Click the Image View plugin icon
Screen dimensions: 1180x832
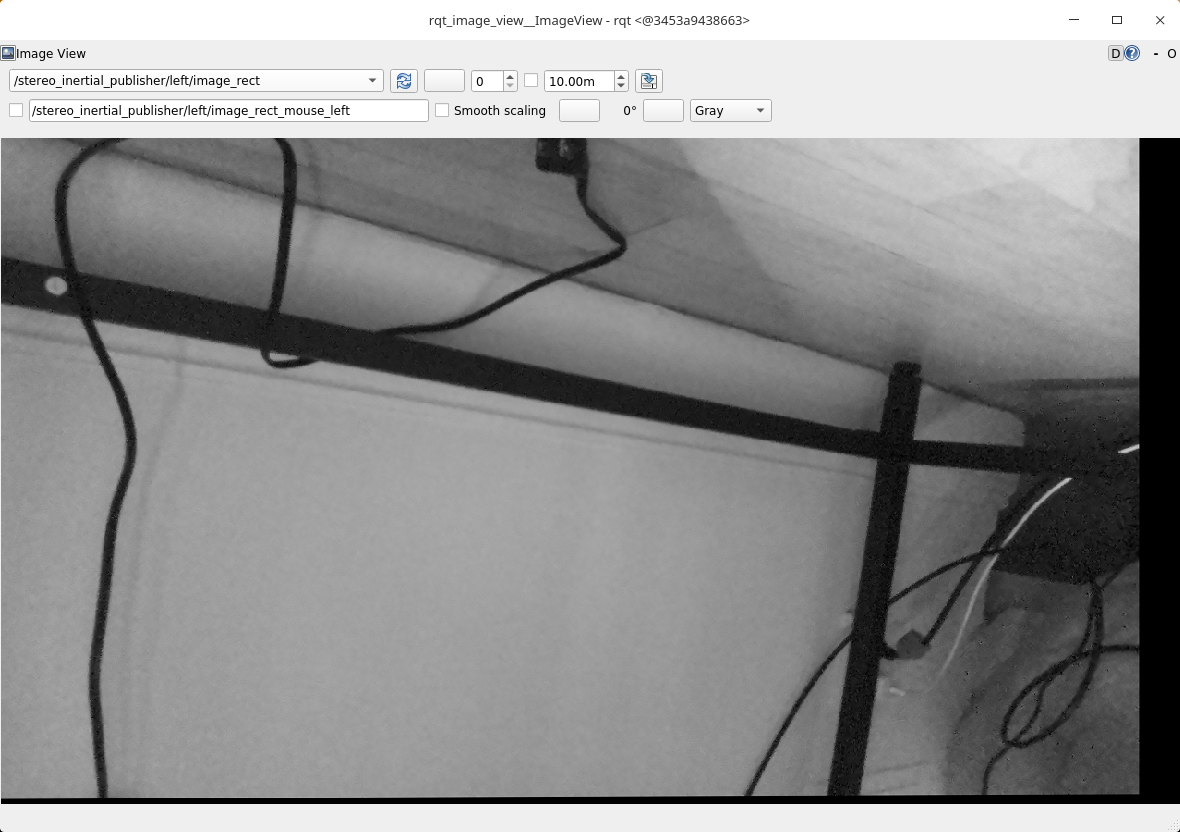click(x=8, y=53)
